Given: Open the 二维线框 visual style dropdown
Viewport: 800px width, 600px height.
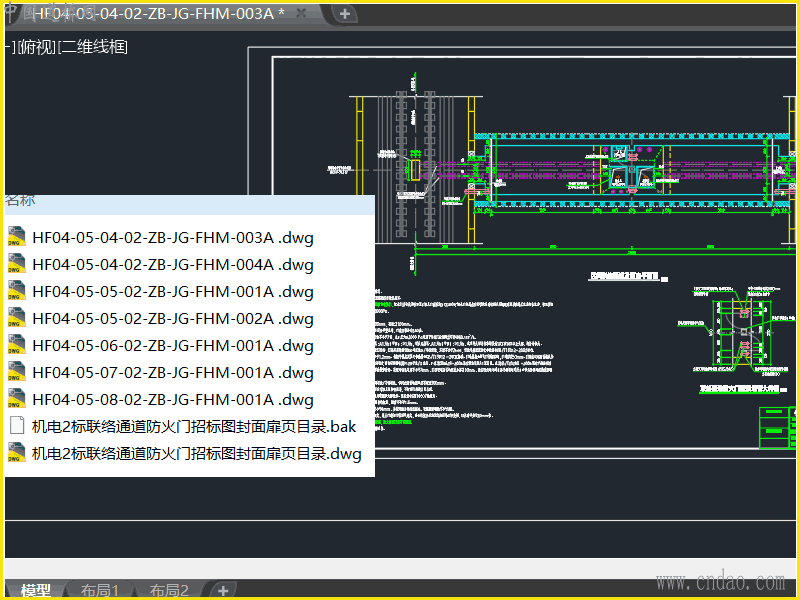Looking at the screenshot, I should point(93,46).
